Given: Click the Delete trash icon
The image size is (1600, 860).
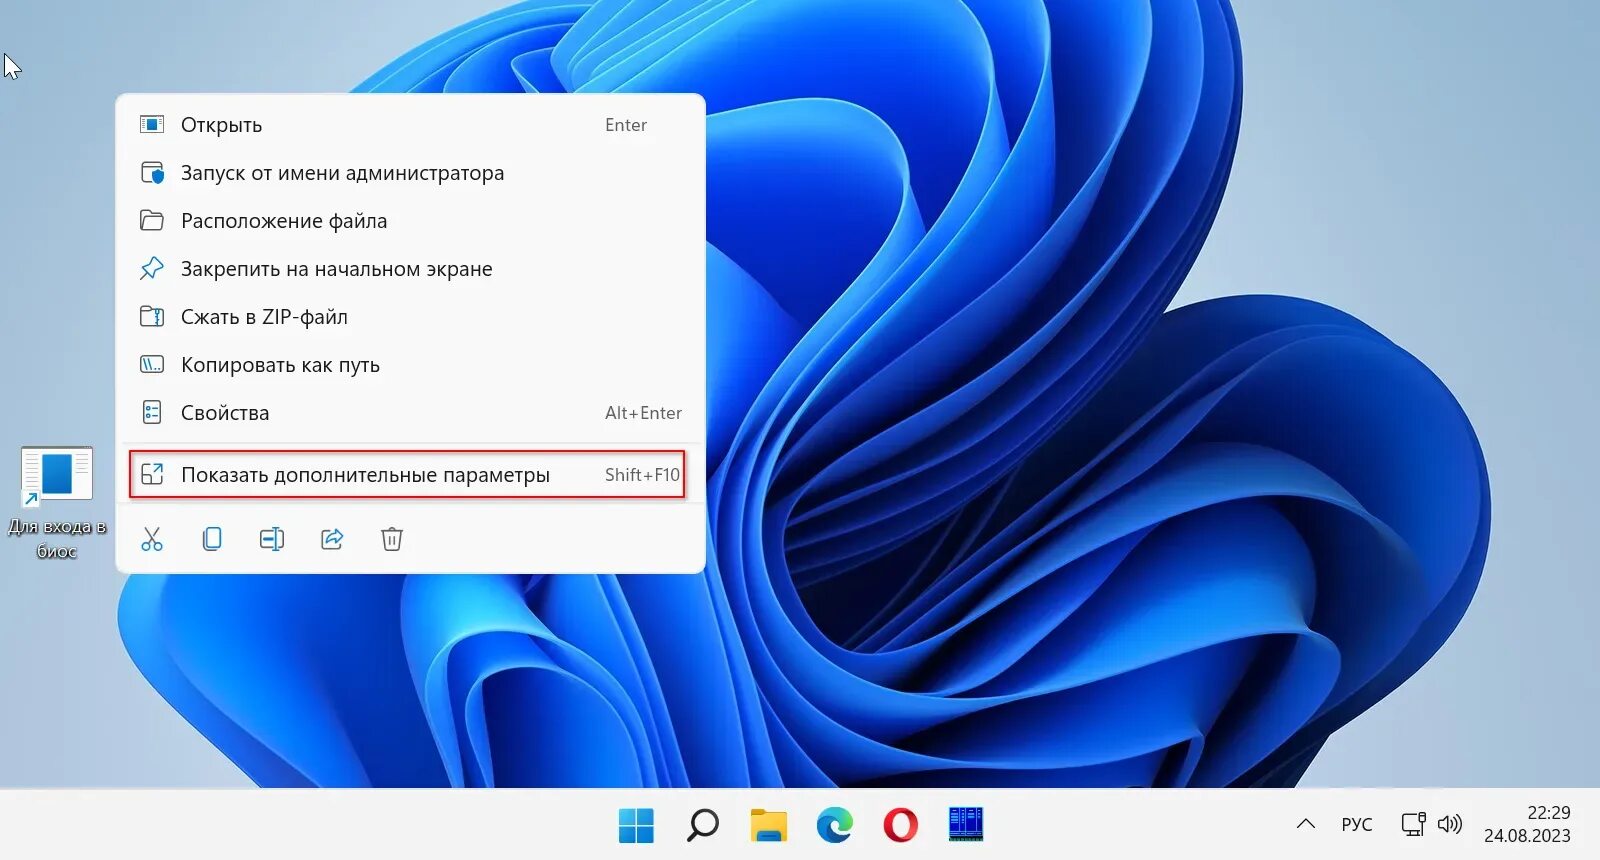Looking at the screenshot, I should coord(392,539).
